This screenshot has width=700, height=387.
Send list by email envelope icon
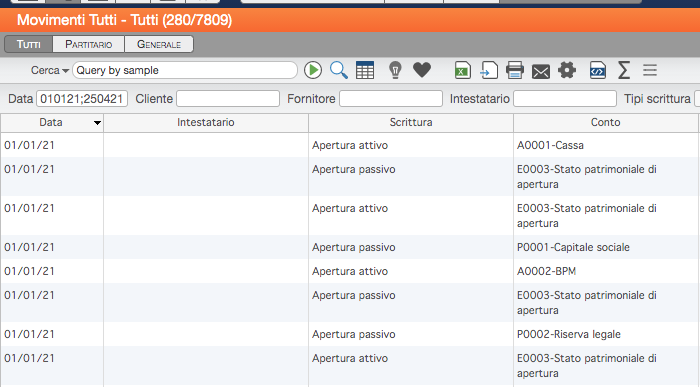541,71
